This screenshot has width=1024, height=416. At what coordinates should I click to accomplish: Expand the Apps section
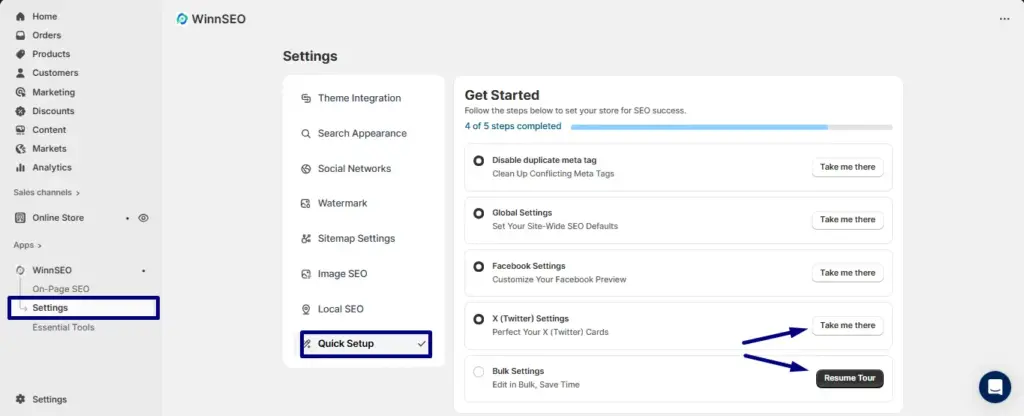(27, 245)
